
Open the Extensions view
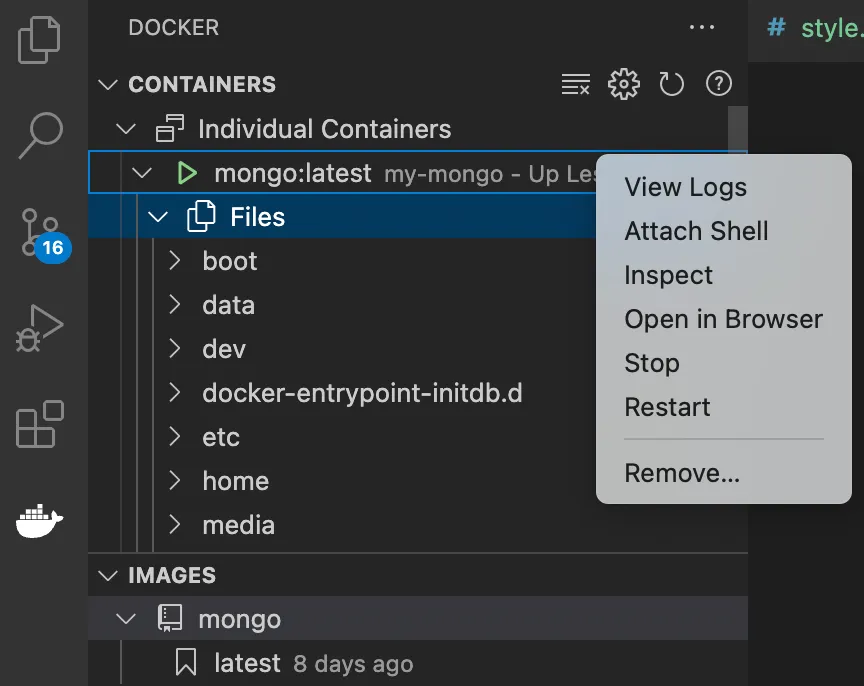(40, 424)
